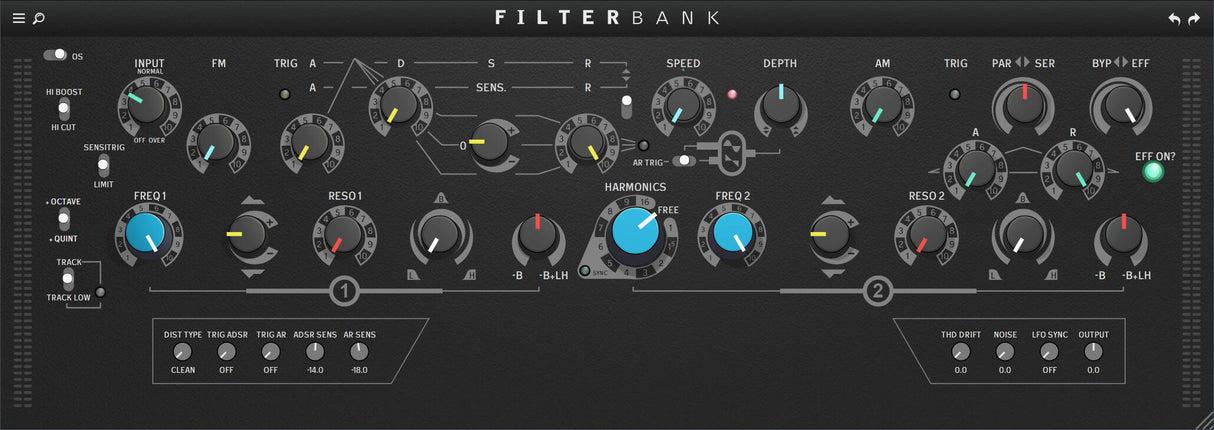
Task: Click the down arrow below filter 2 modulation knob
Action: [x=833, y=272]
